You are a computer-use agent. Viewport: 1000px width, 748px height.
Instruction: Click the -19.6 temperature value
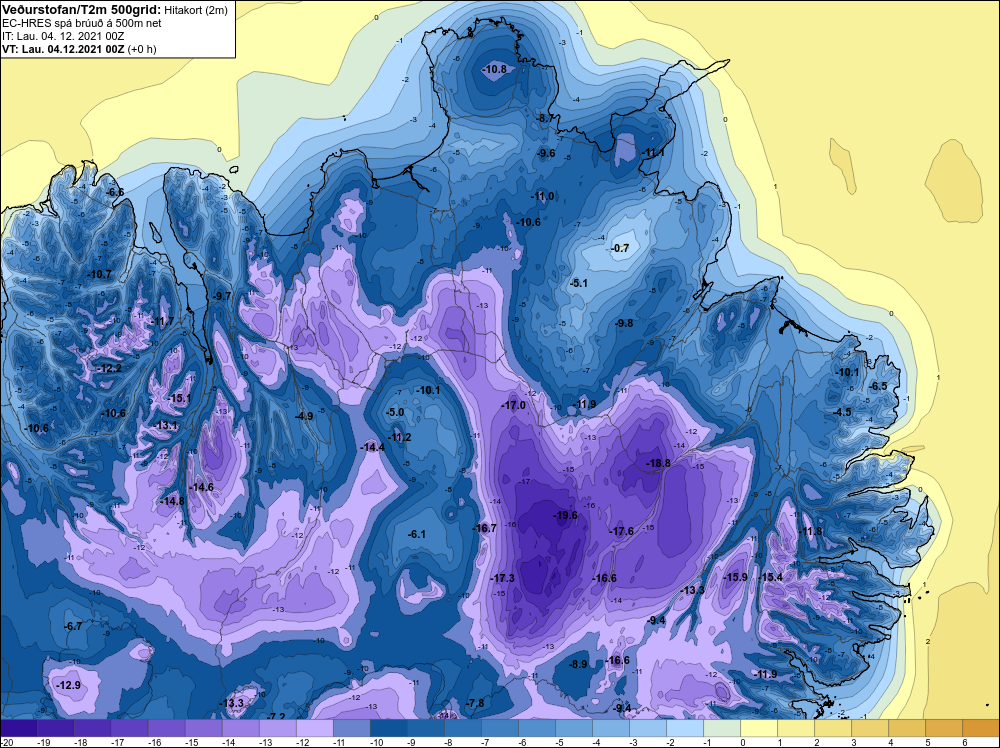pyautogui.click(x=565, y=515)
